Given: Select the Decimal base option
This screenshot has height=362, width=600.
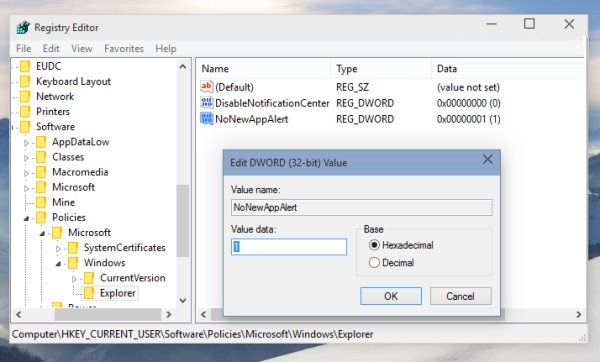Looking at the screenshot, I should [374, 263].
